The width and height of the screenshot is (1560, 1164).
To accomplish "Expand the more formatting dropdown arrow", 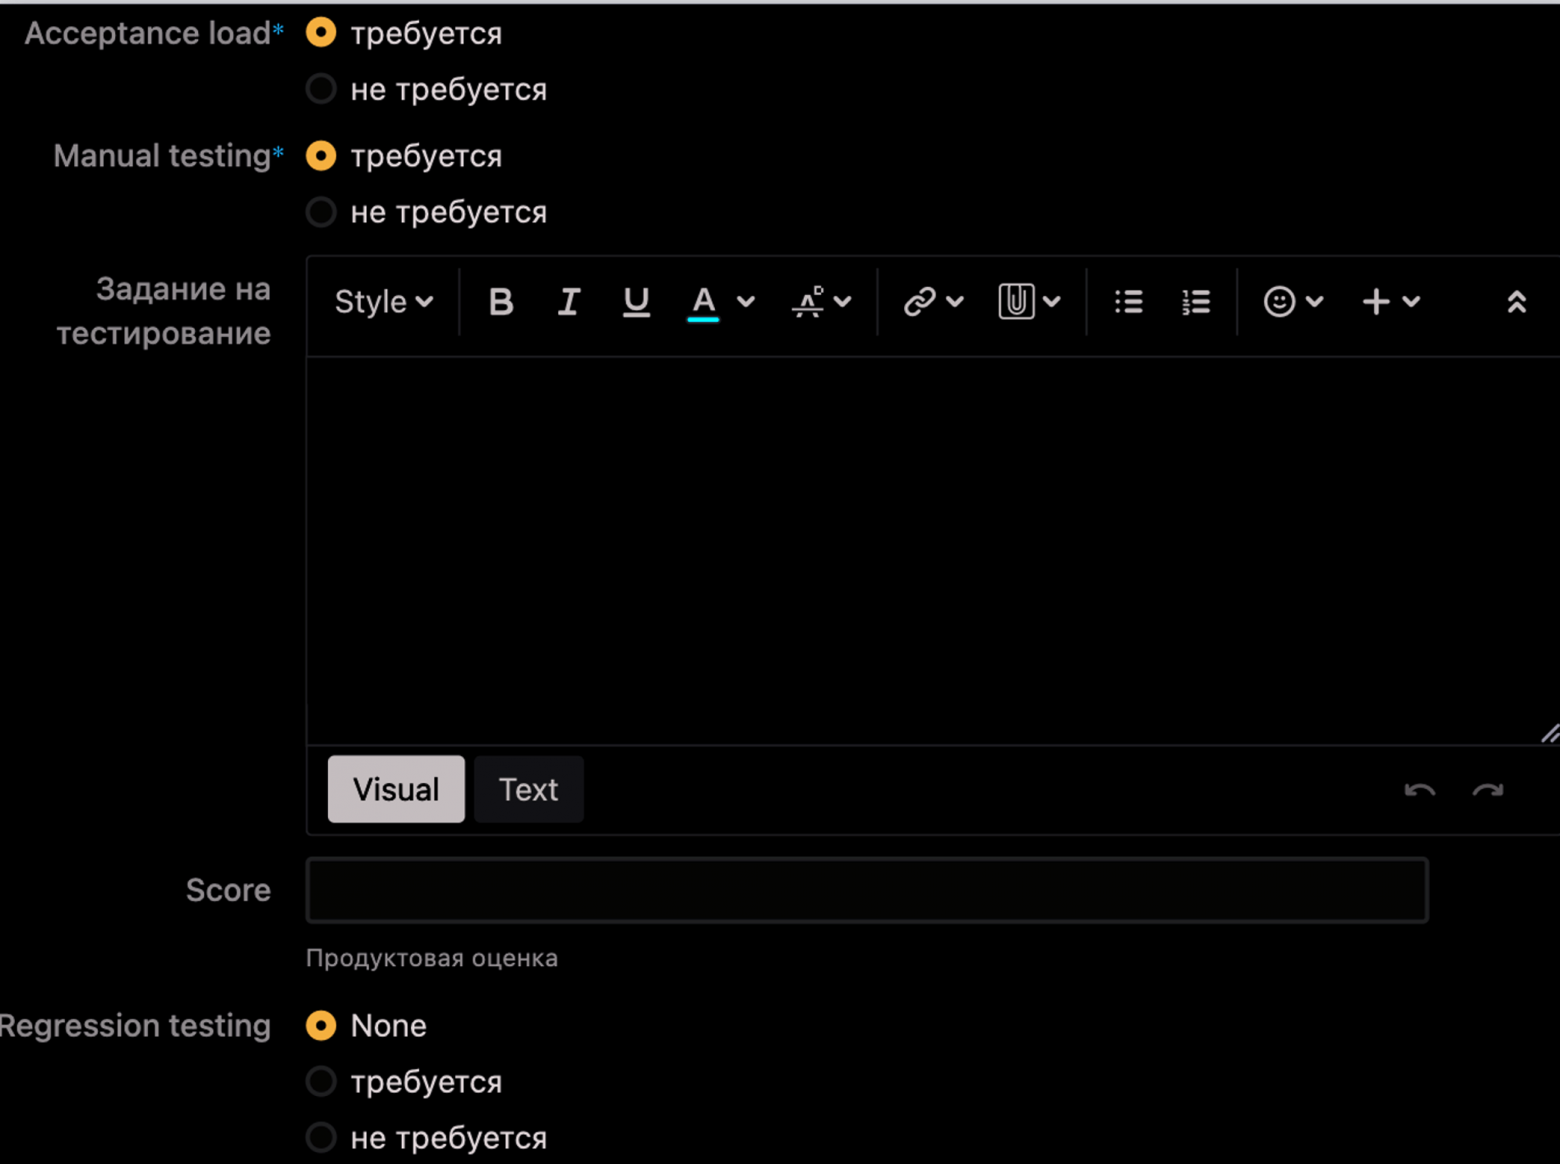I will point(843,302).
